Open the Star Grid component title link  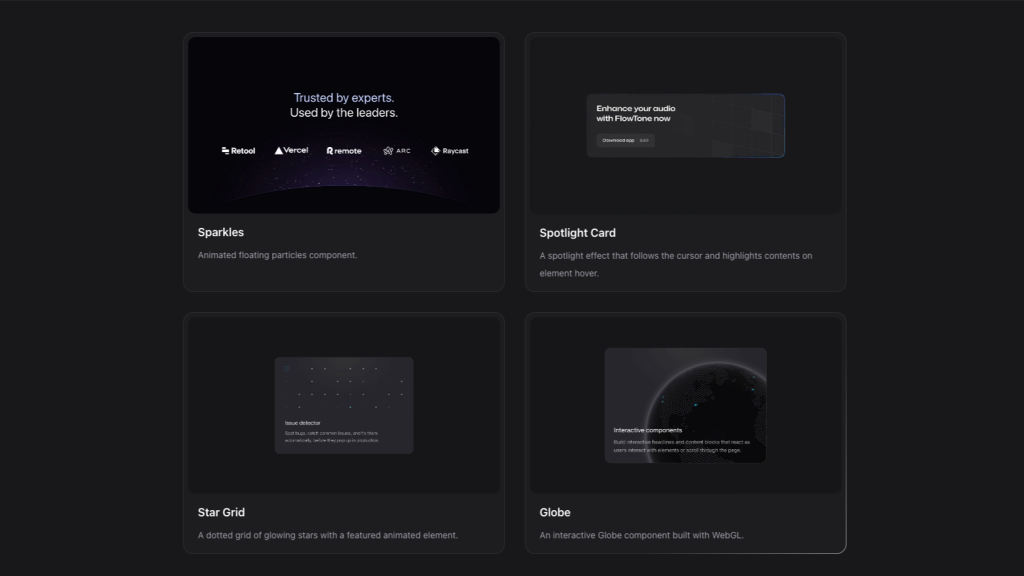point(220,512)
